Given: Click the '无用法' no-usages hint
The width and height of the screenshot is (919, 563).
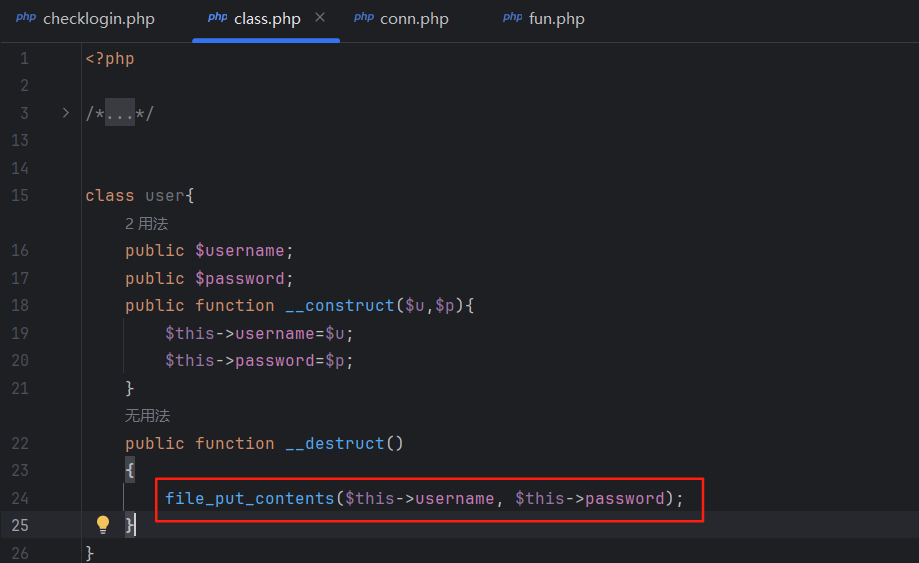Looking at the screenshot, I should pyautogui.click(x=147, y=415).
